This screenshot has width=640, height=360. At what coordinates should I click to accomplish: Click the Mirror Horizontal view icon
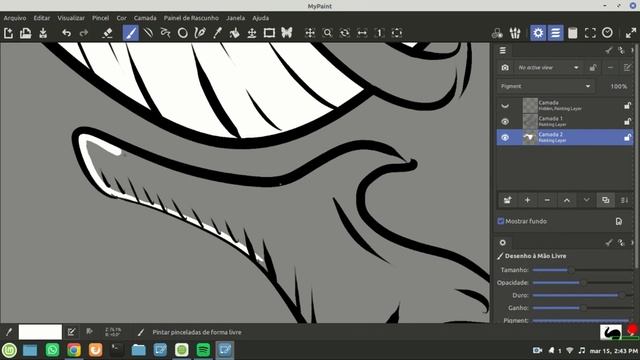click(362, 33)
